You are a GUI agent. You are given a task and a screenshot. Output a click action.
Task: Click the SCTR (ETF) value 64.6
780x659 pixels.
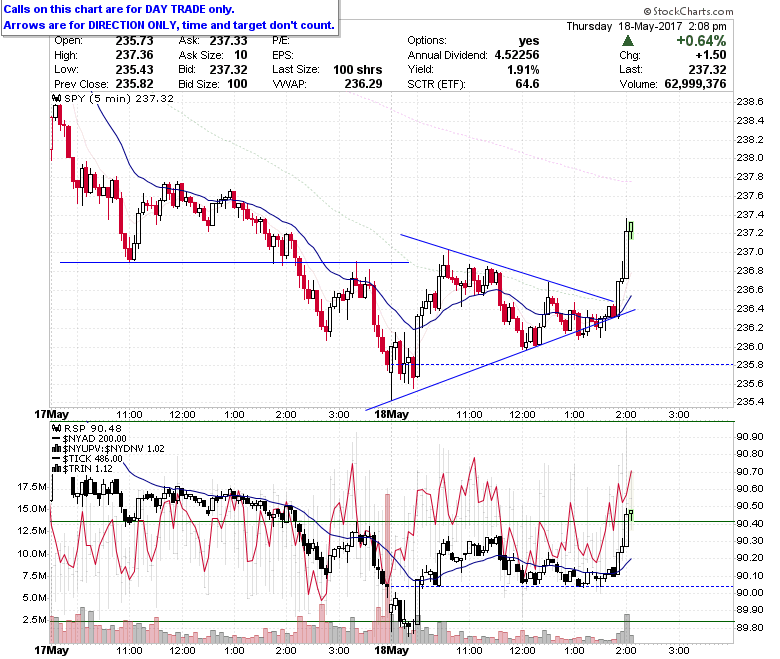[527, 84]
